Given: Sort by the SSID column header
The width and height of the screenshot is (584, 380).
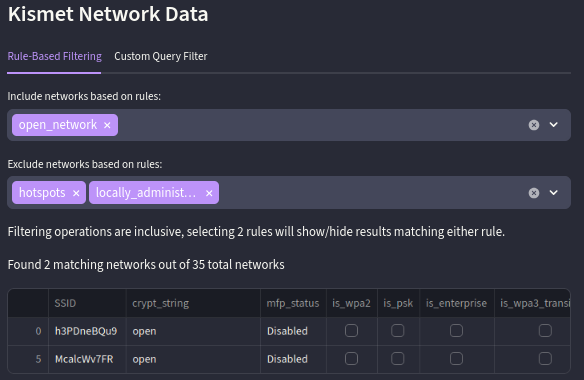Looking at the screenshot, I should pos(87,303).
